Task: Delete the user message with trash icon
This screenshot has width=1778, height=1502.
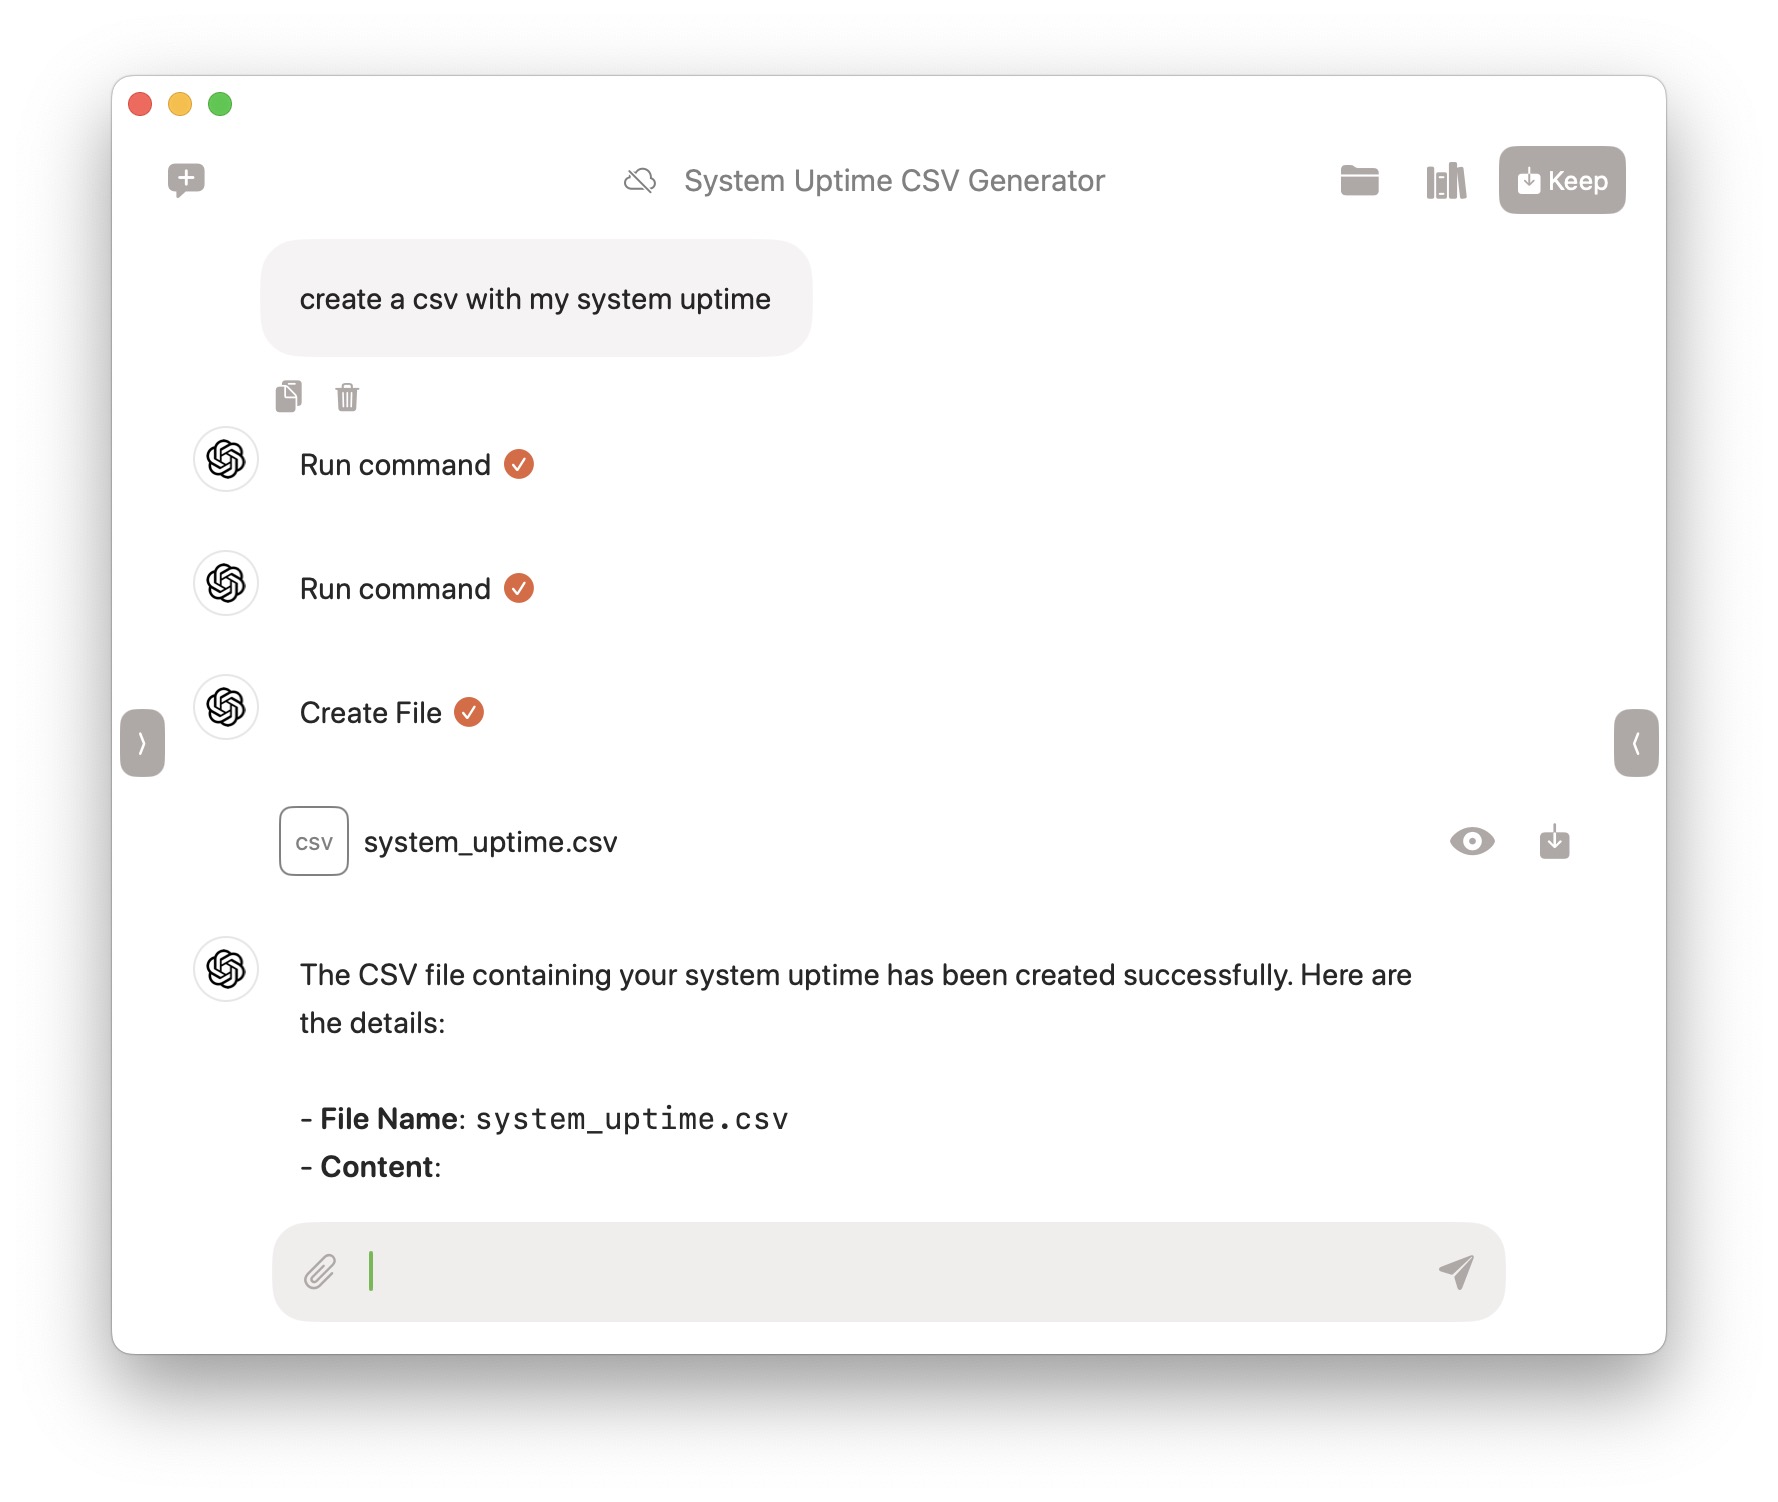Action: (347, 397)
